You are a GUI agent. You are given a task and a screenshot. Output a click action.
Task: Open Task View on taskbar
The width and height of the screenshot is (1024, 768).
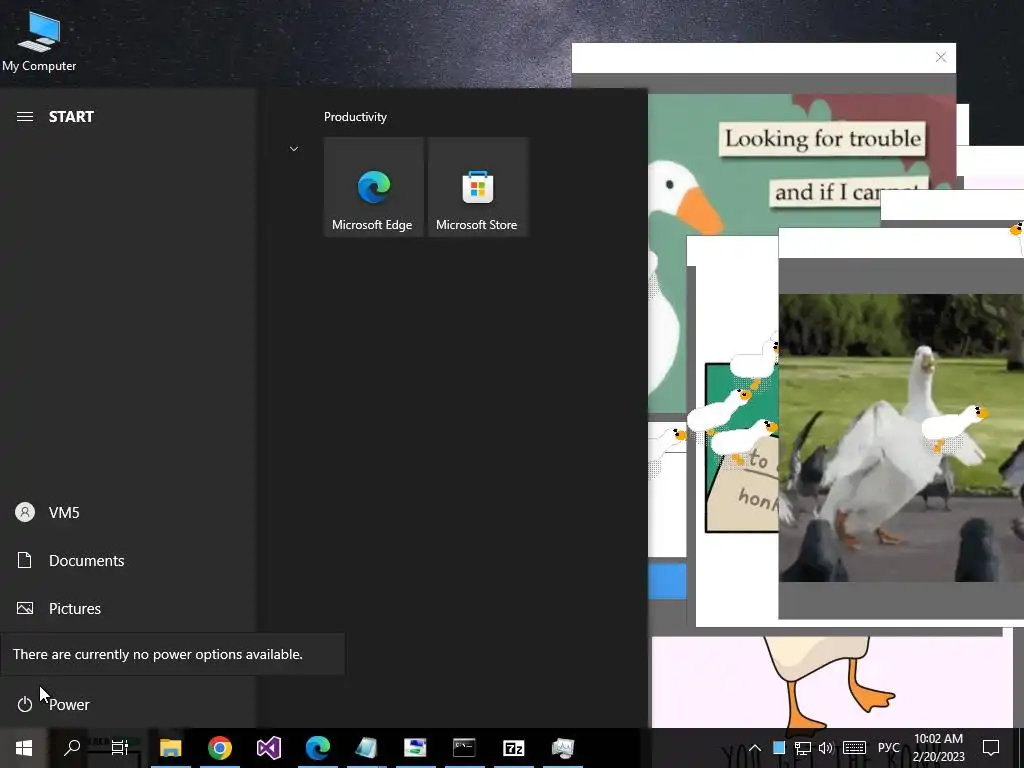click(x=120, y=748)
